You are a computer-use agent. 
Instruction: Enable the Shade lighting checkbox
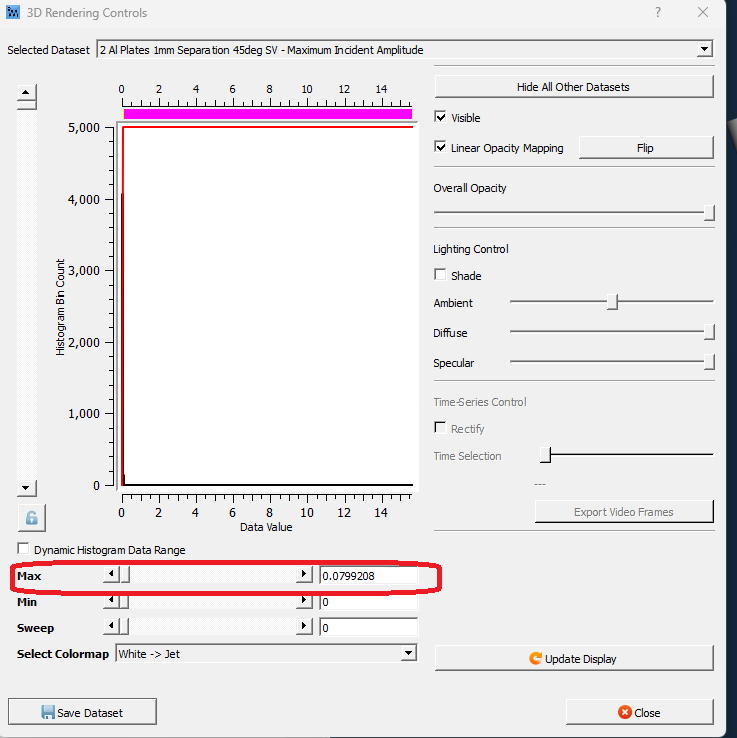point(441,276)
